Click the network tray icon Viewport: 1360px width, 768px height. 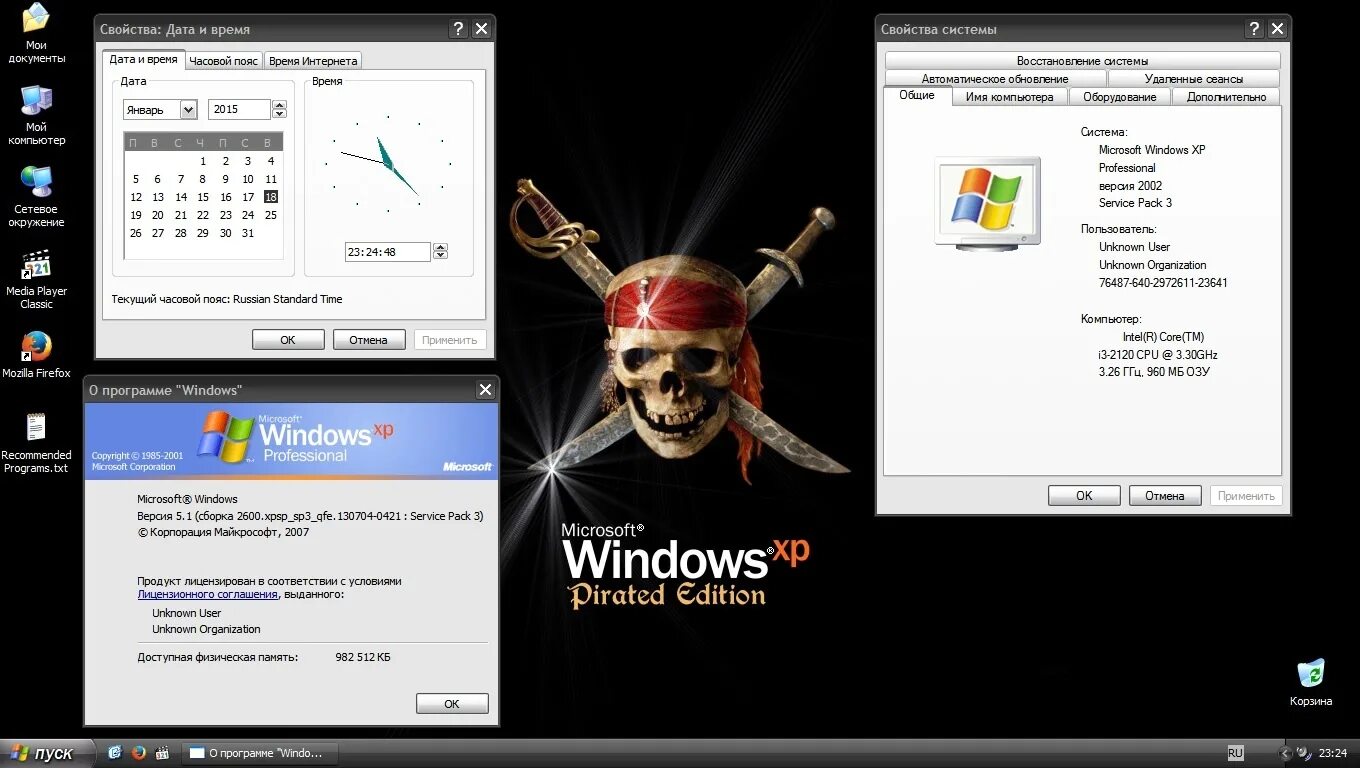click(1303, 753)
